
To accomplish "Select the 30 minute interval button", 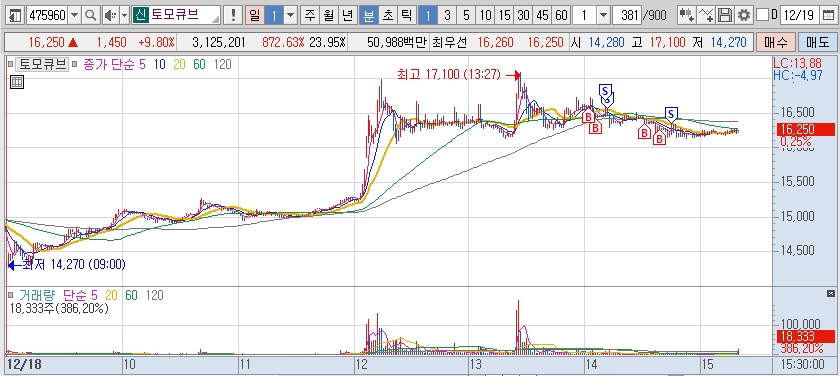I will [523, 16].
